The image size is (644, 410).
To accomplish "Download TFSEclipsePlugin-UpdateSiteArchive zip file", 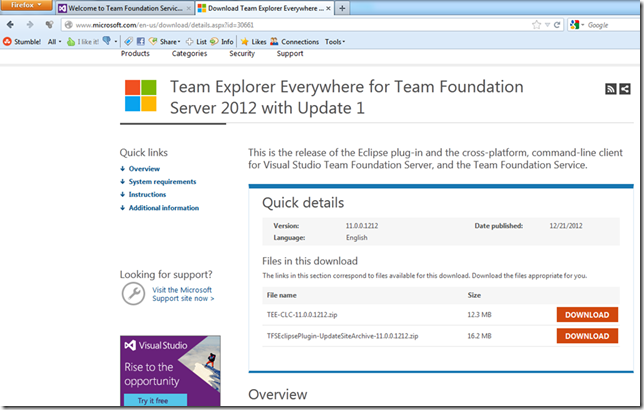I will [x=587, y=336].
